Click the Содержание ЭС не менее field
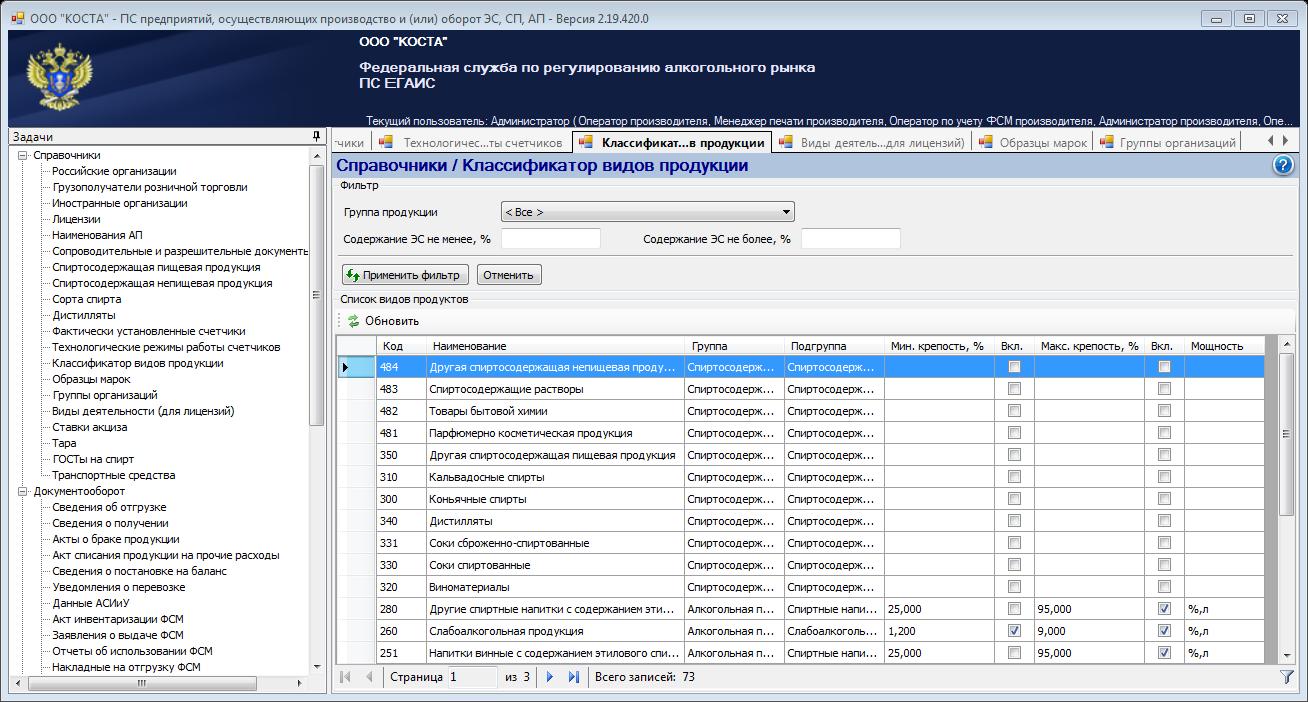 550,239
